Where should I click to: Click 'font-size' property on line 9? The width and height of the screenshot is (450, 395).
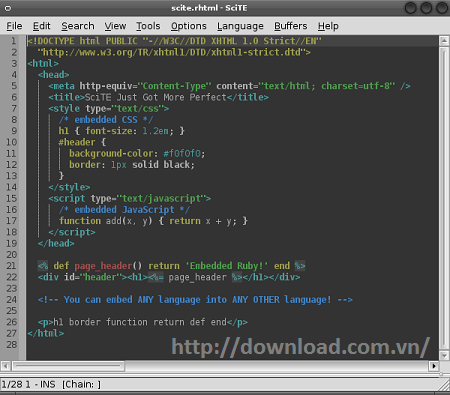(x=109, y=131)
